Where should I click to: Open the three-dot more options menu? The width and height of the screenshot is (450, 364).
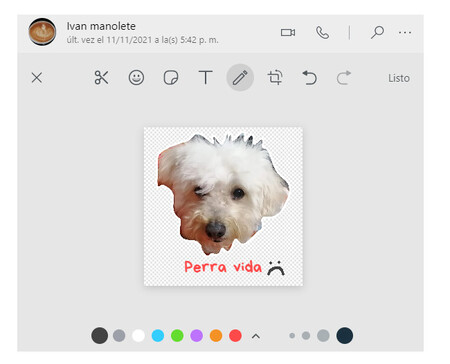pyautogui.click(x=405, y=33)
